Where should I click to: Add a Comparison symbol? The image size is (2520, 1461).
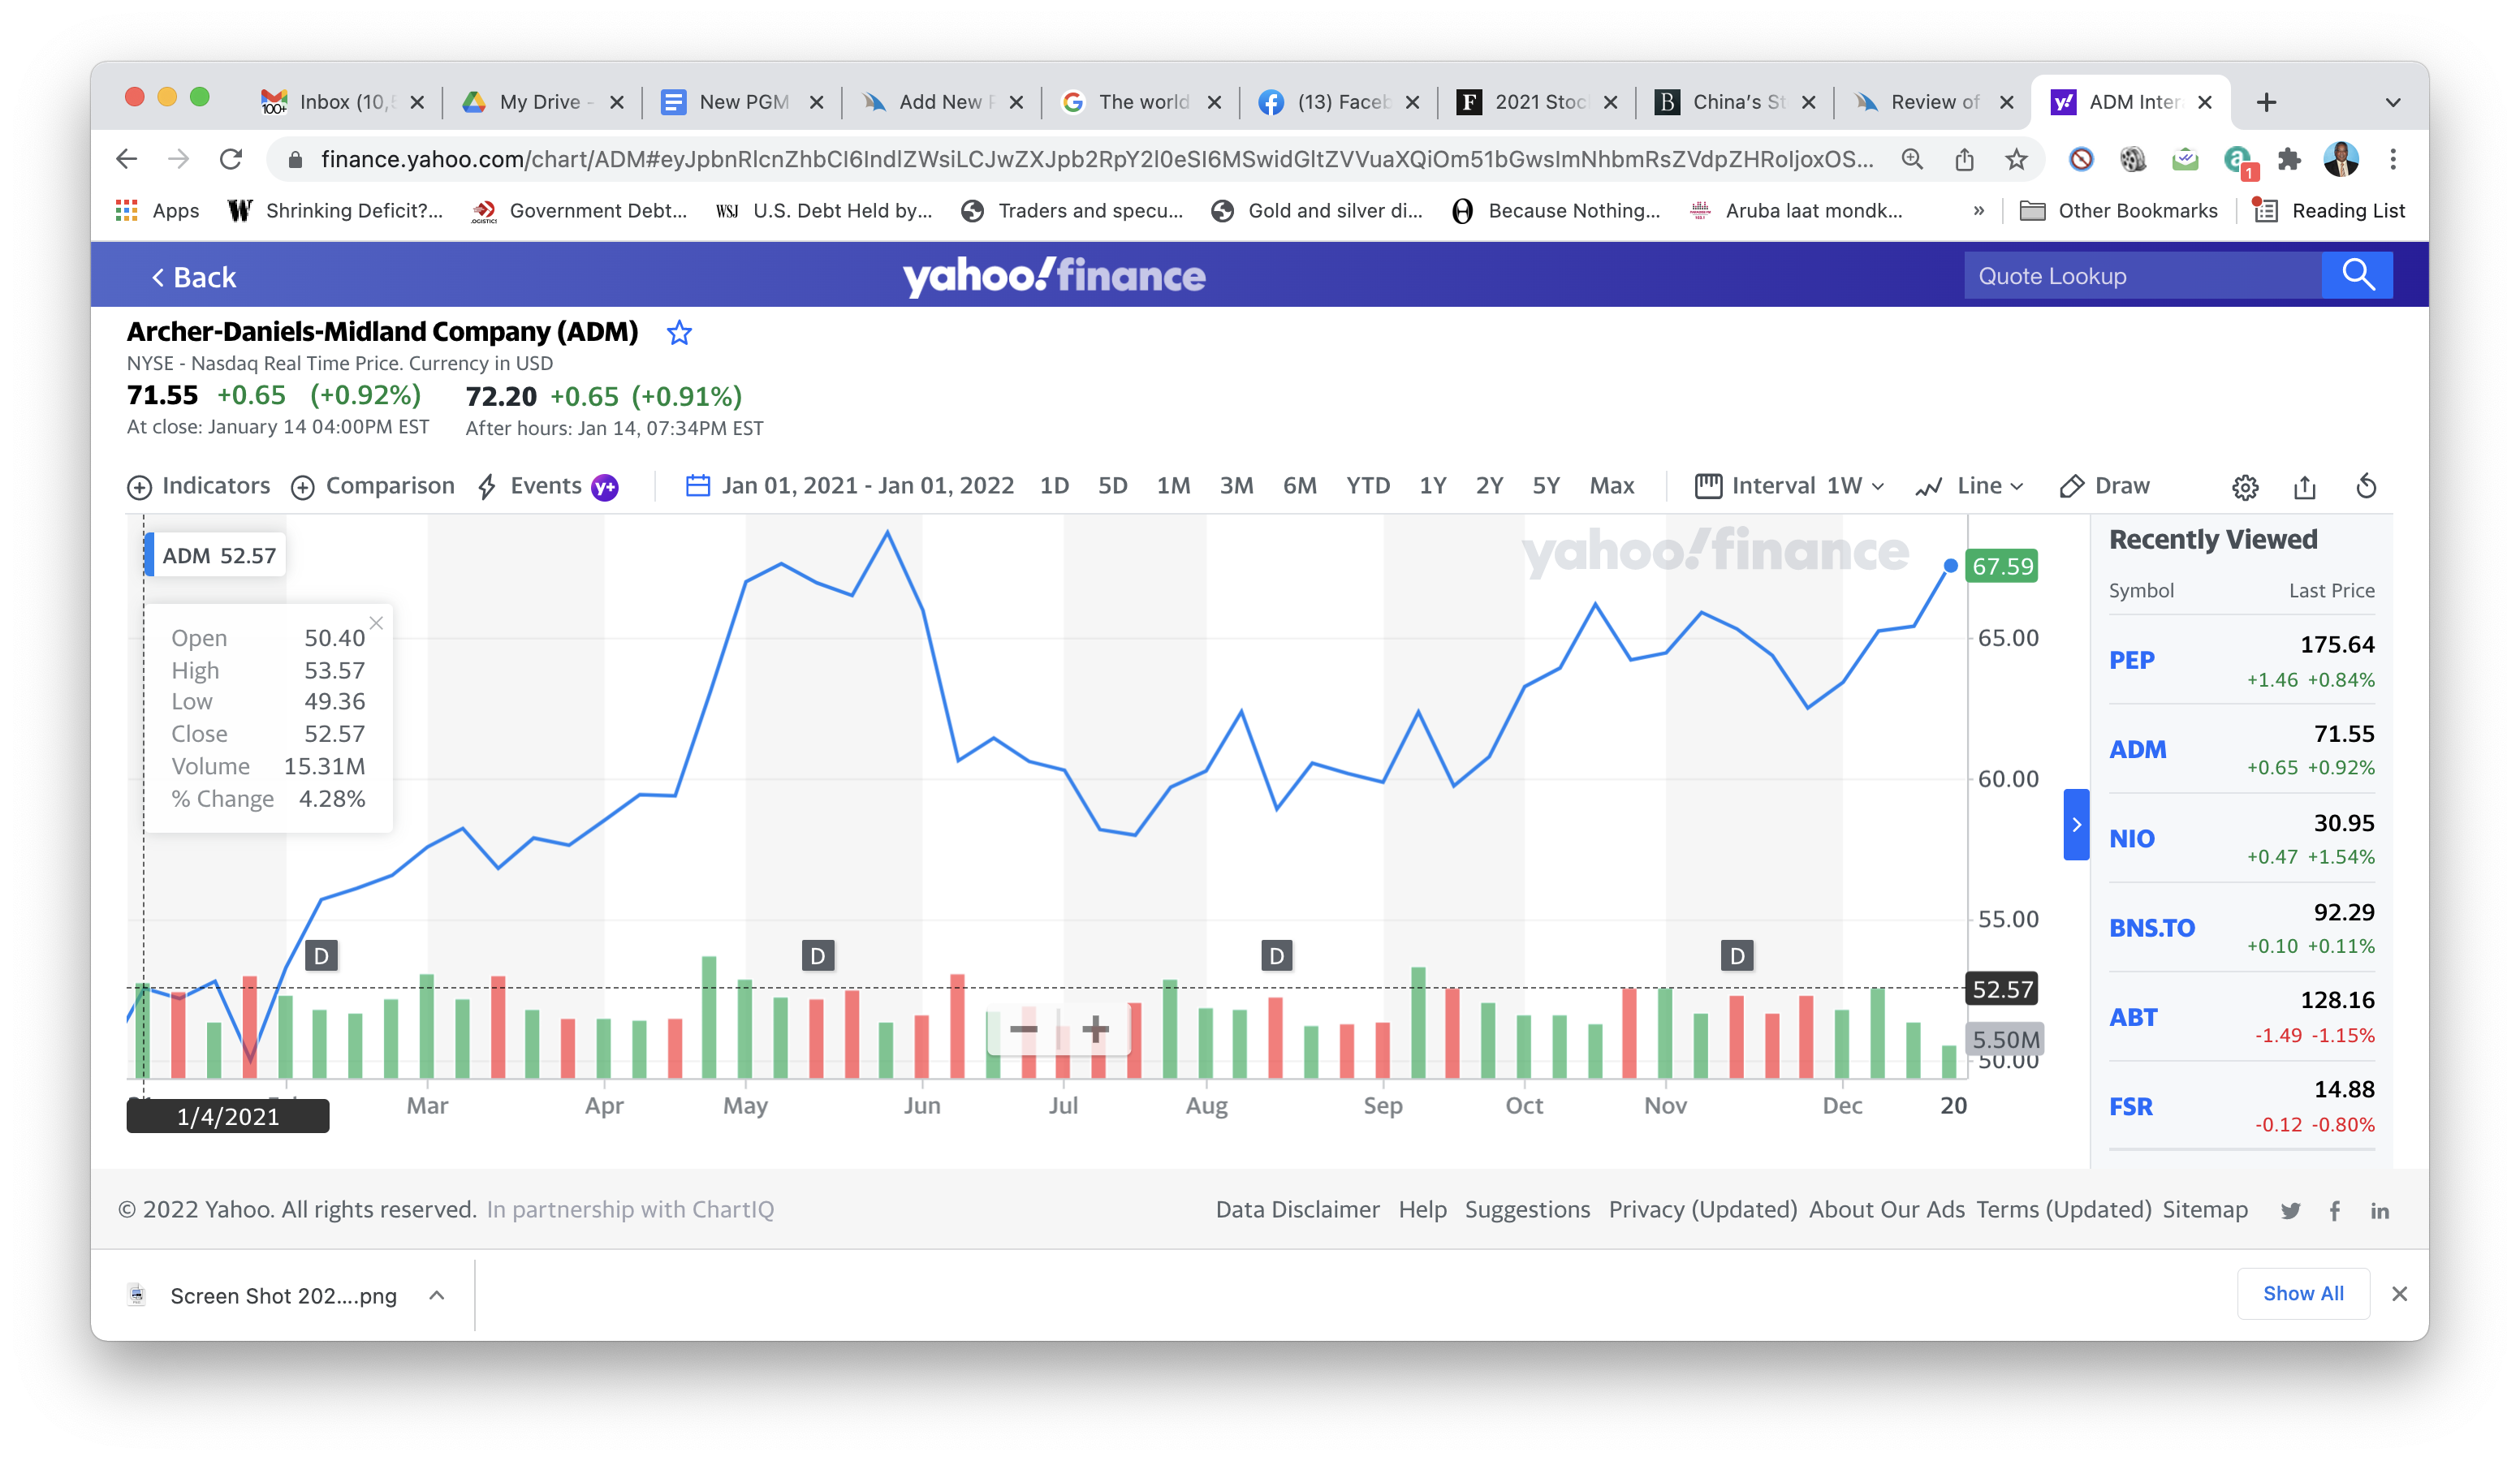click(x=372, y=486)
